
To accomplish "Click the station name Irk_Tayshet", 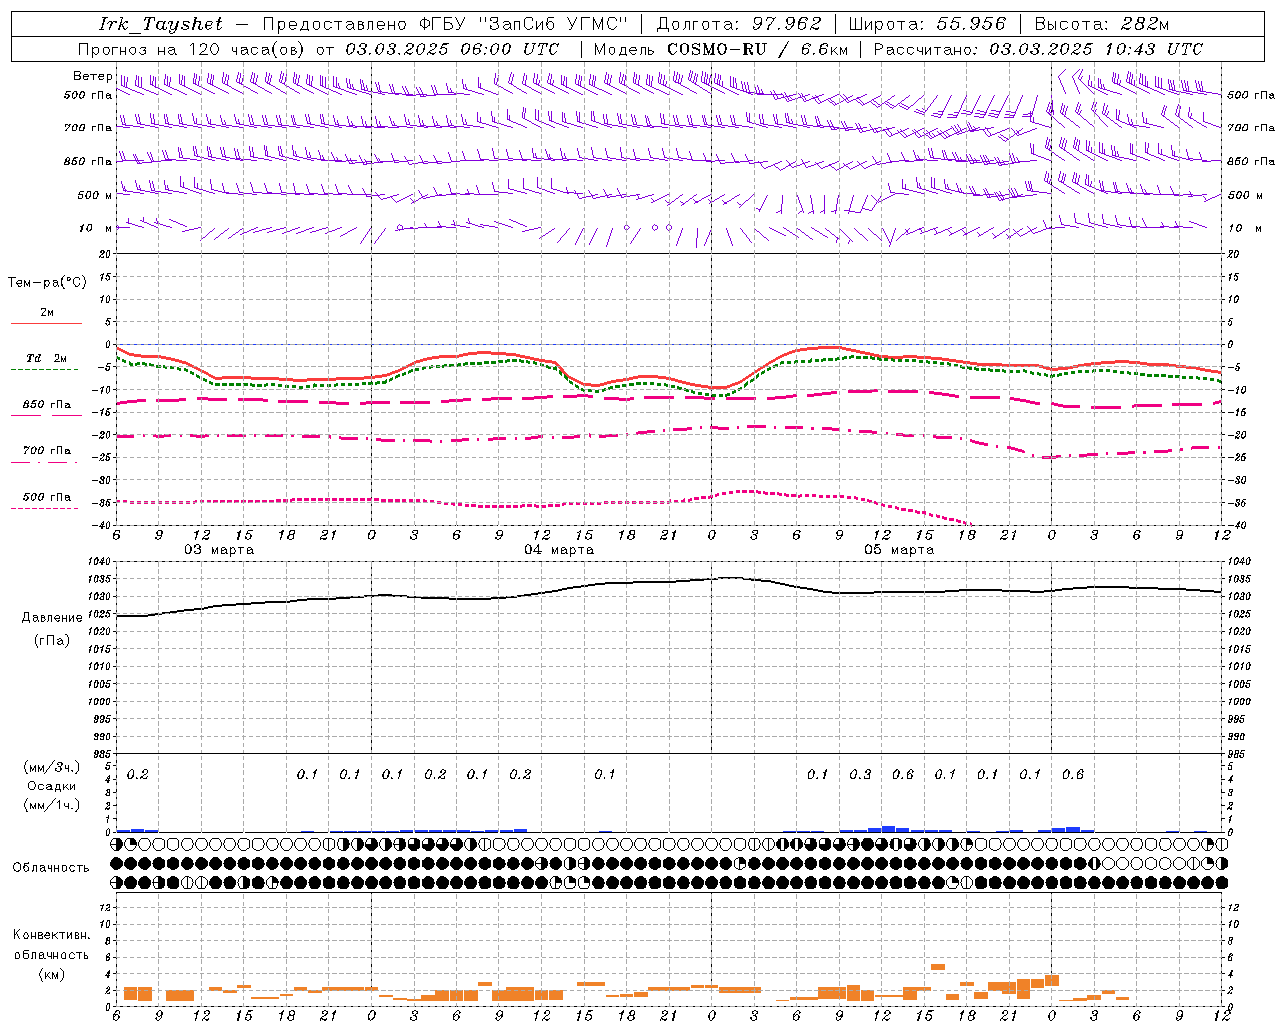I will [x=161, y=24].
